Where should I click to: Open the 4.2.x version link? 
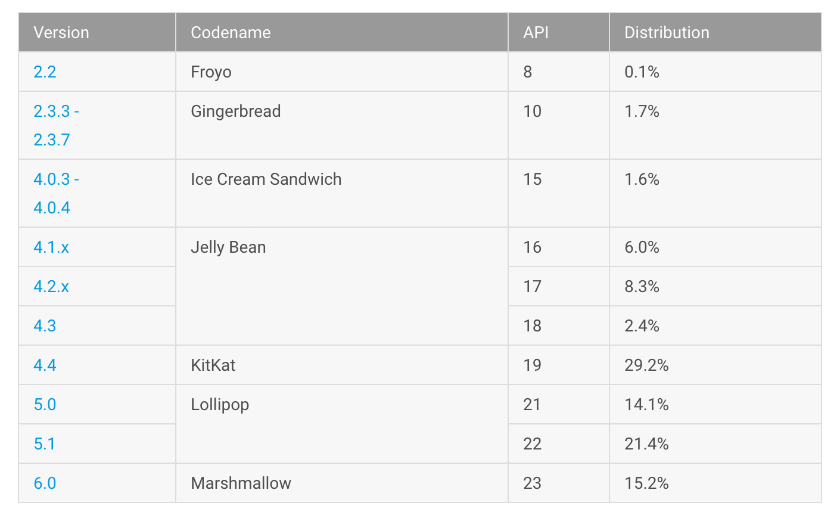pyautogui.click(x=51, y=286)
